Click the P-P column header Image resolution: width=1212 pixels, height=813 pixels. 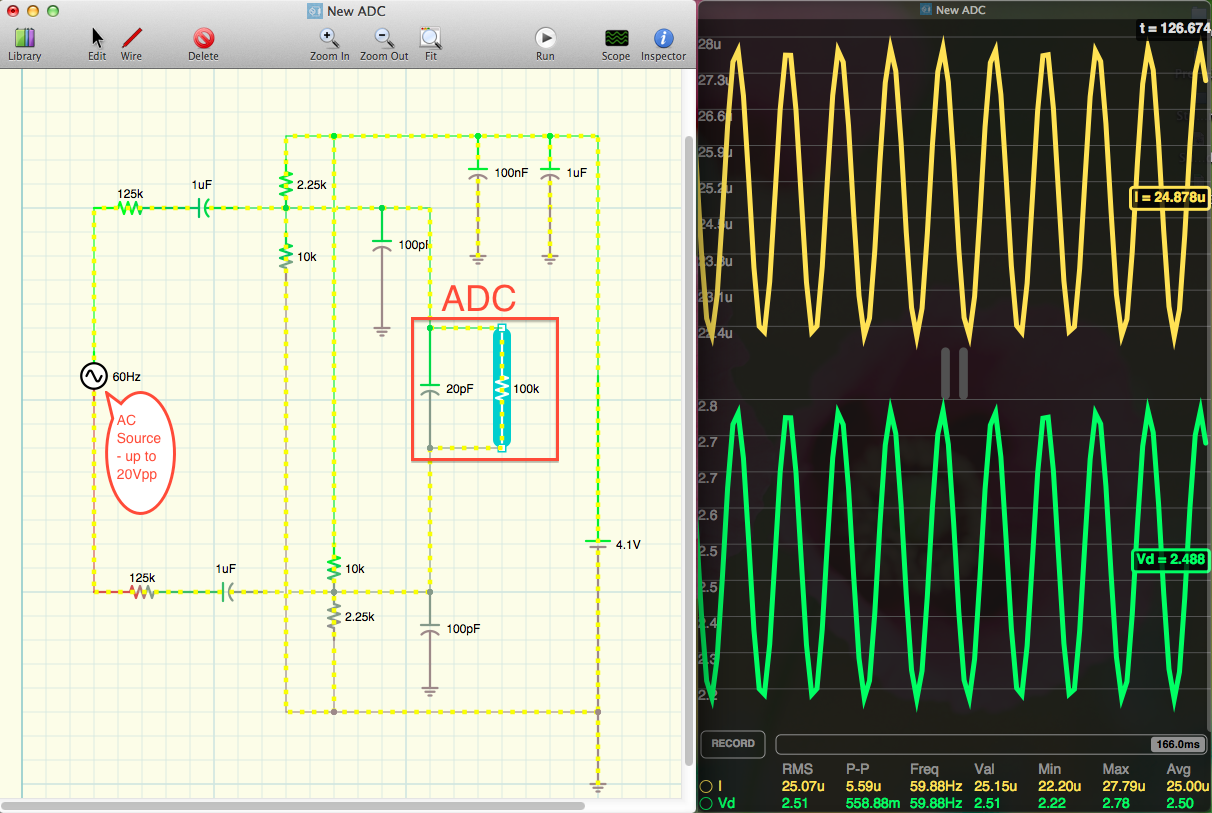[860, 769]
